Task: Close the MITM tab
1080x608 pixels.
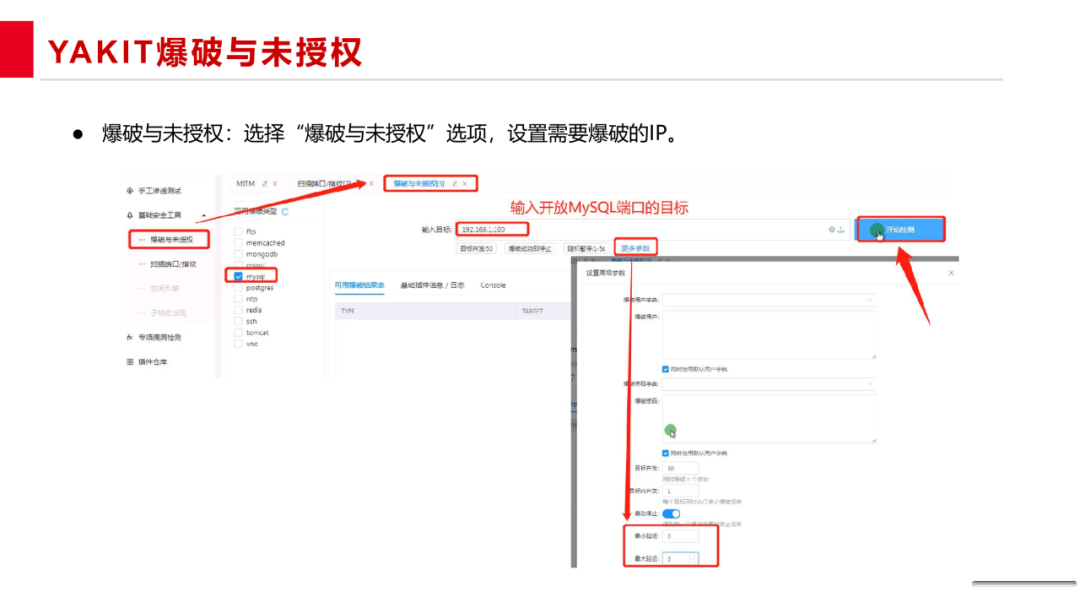Action: point(275,184)
